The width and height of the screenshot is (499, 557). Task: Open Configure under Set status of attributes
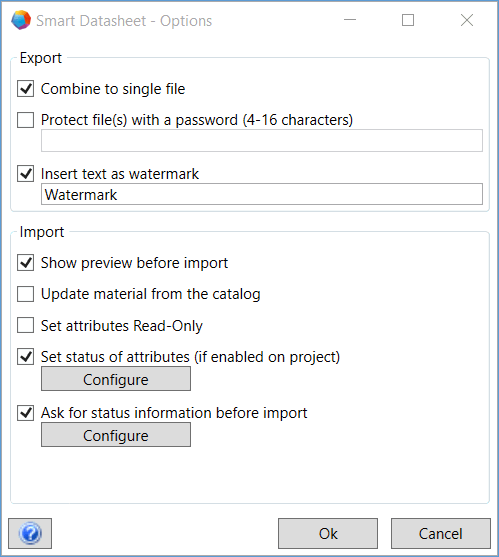(116, 379)
